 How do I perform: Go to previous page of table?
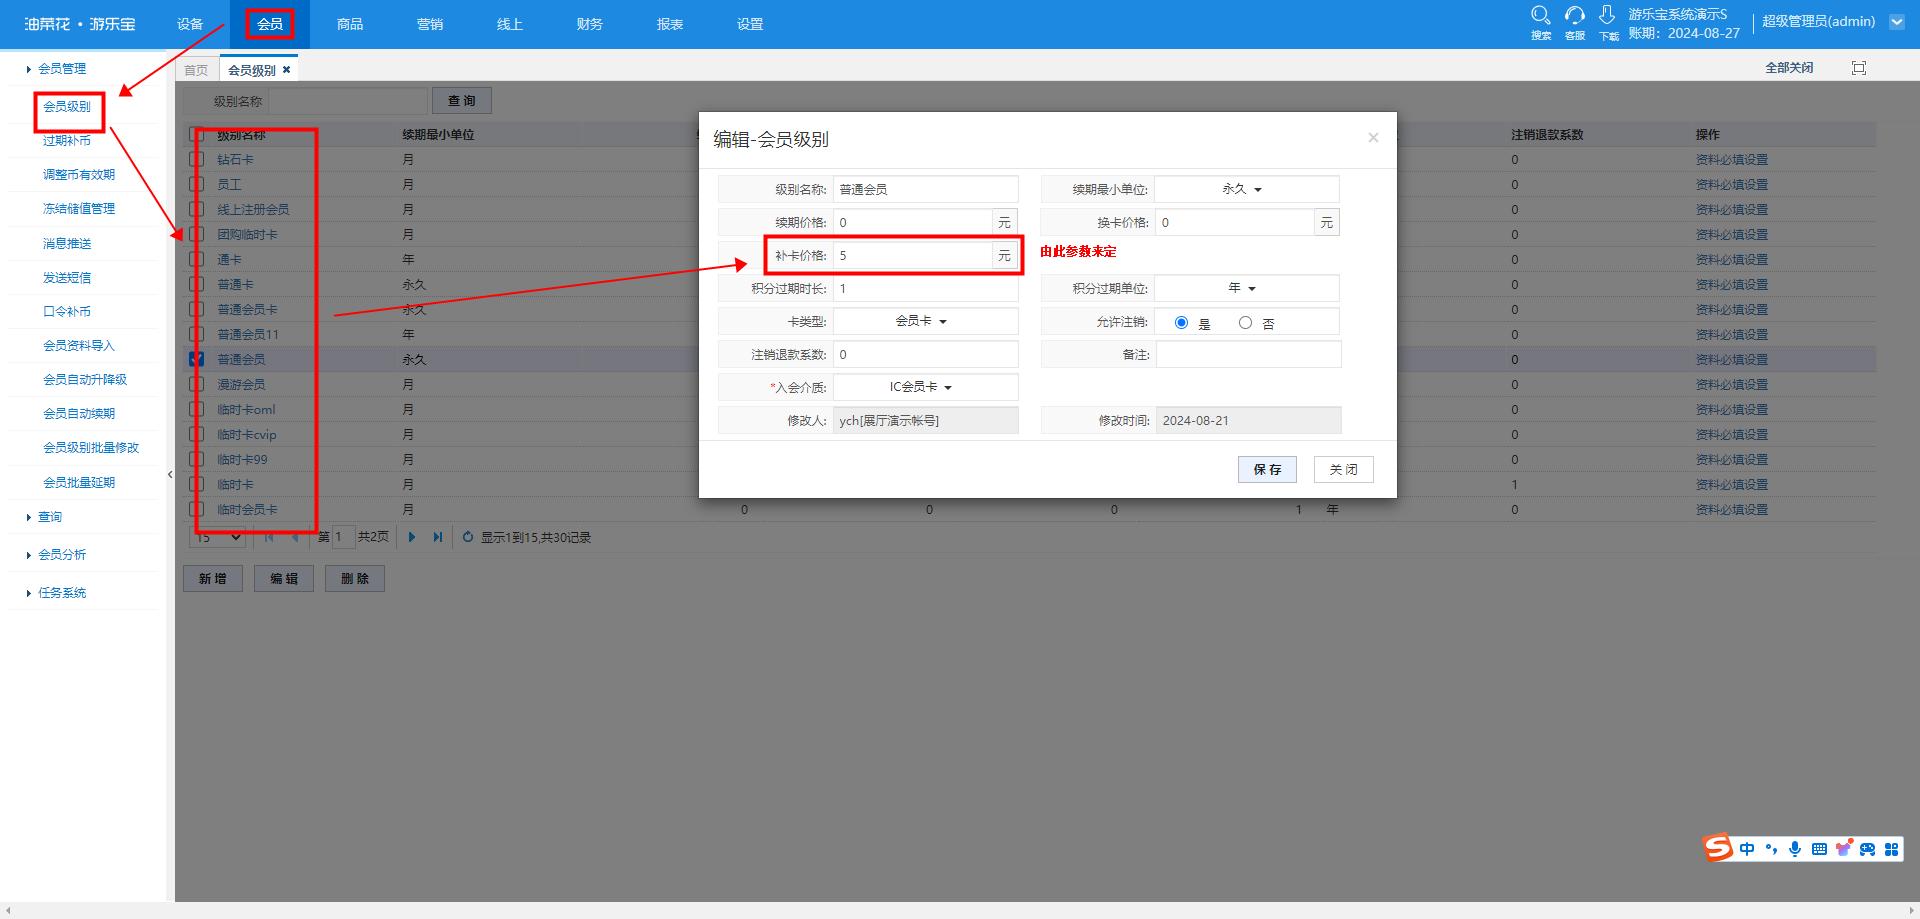point(295,537)
